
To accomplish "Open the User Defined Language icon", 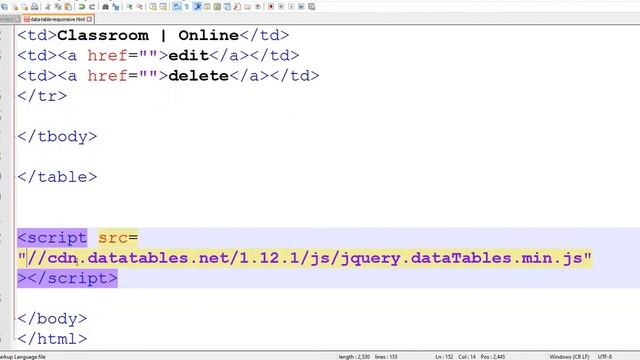I will (207, 7).
